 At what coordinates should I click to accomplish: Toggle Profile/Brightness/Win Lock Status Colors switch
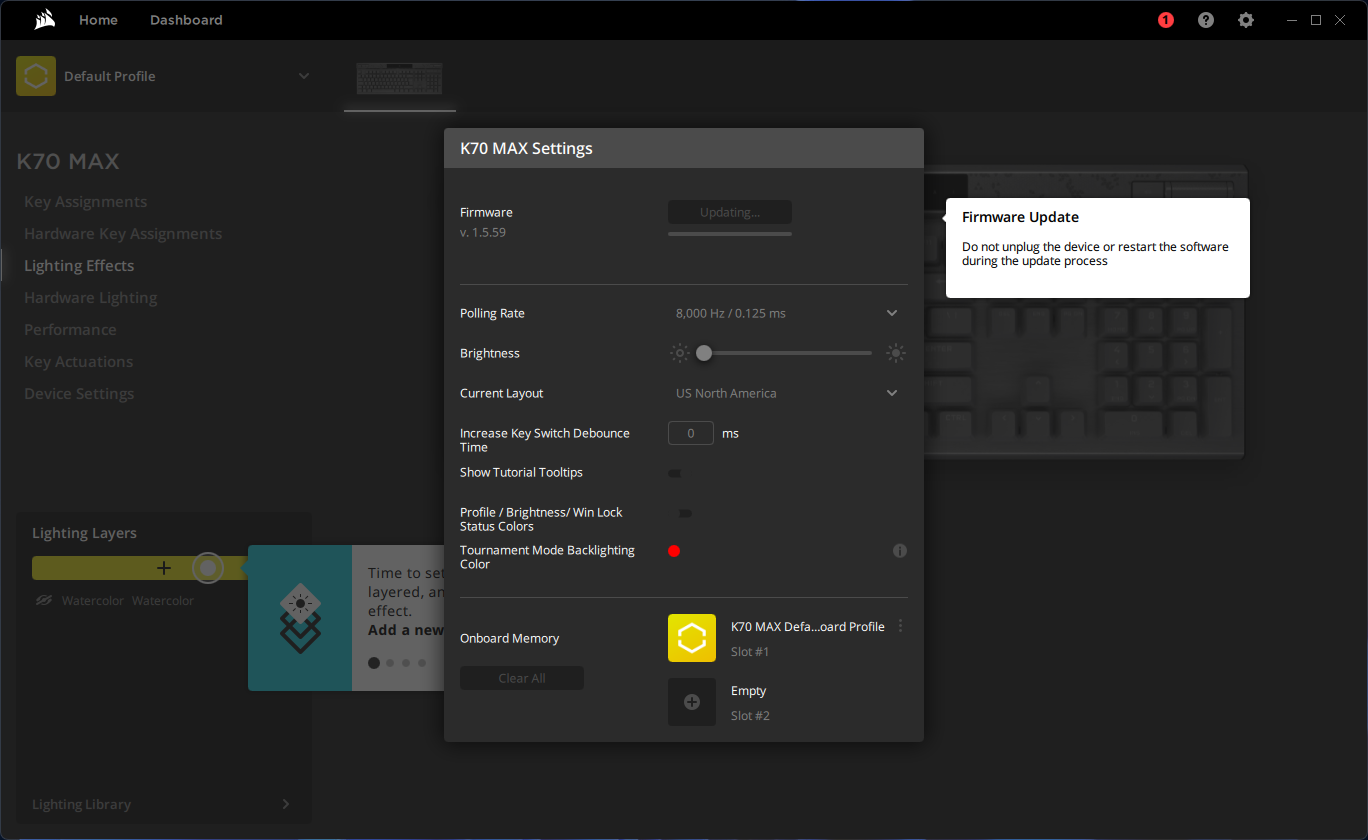pos(685,513)
